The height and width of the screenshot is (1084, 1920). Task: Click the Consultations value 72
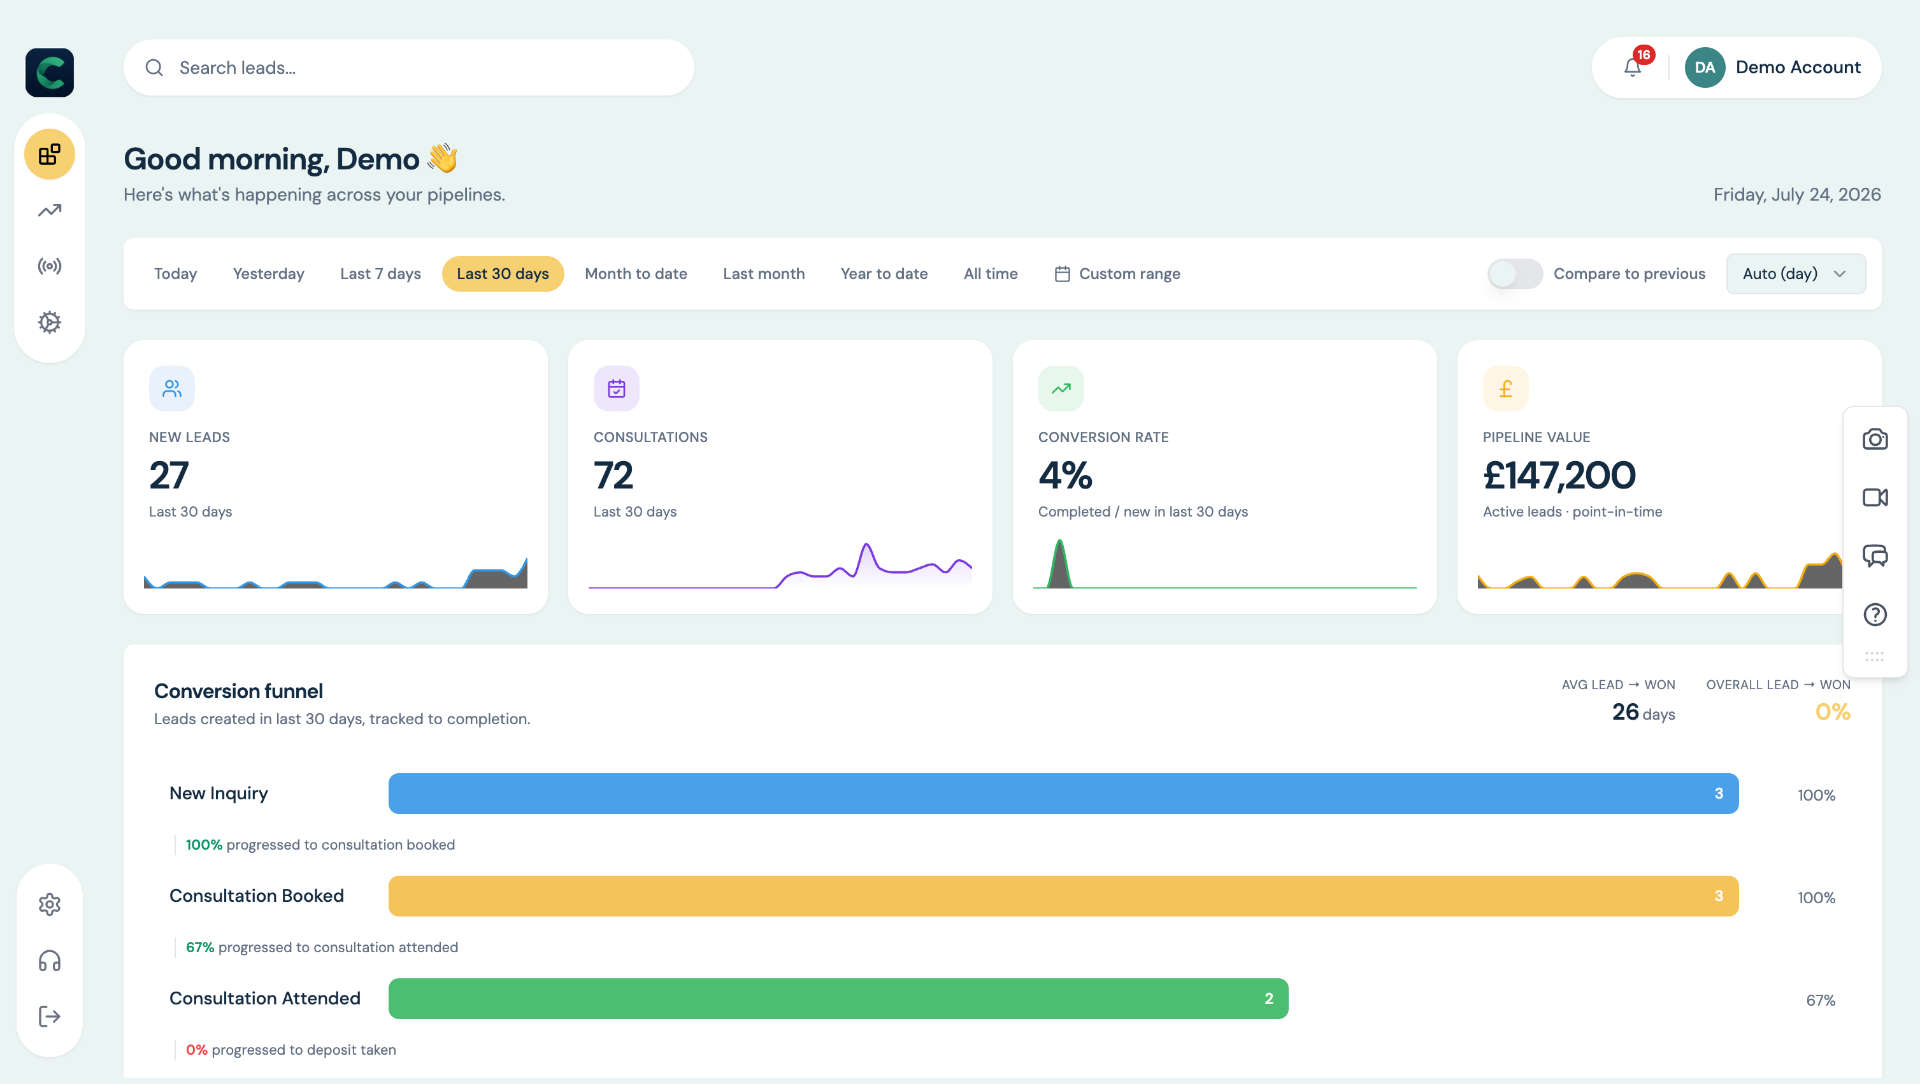click(x=614, y=475)
